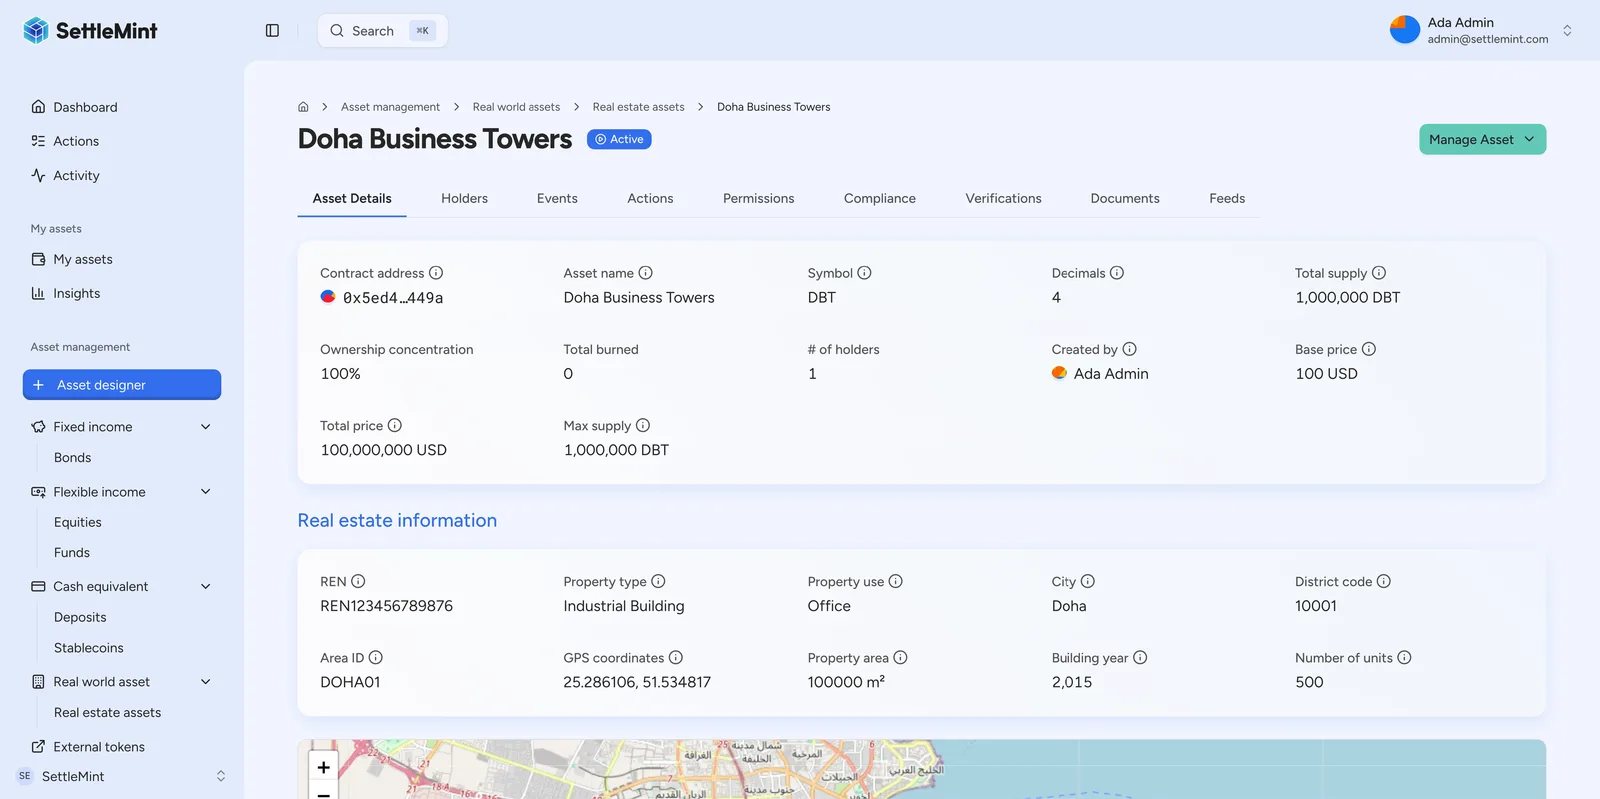Open the Permissions tab
The image size is (1600, 799).
pyautogui.click(x=759, y=198)
